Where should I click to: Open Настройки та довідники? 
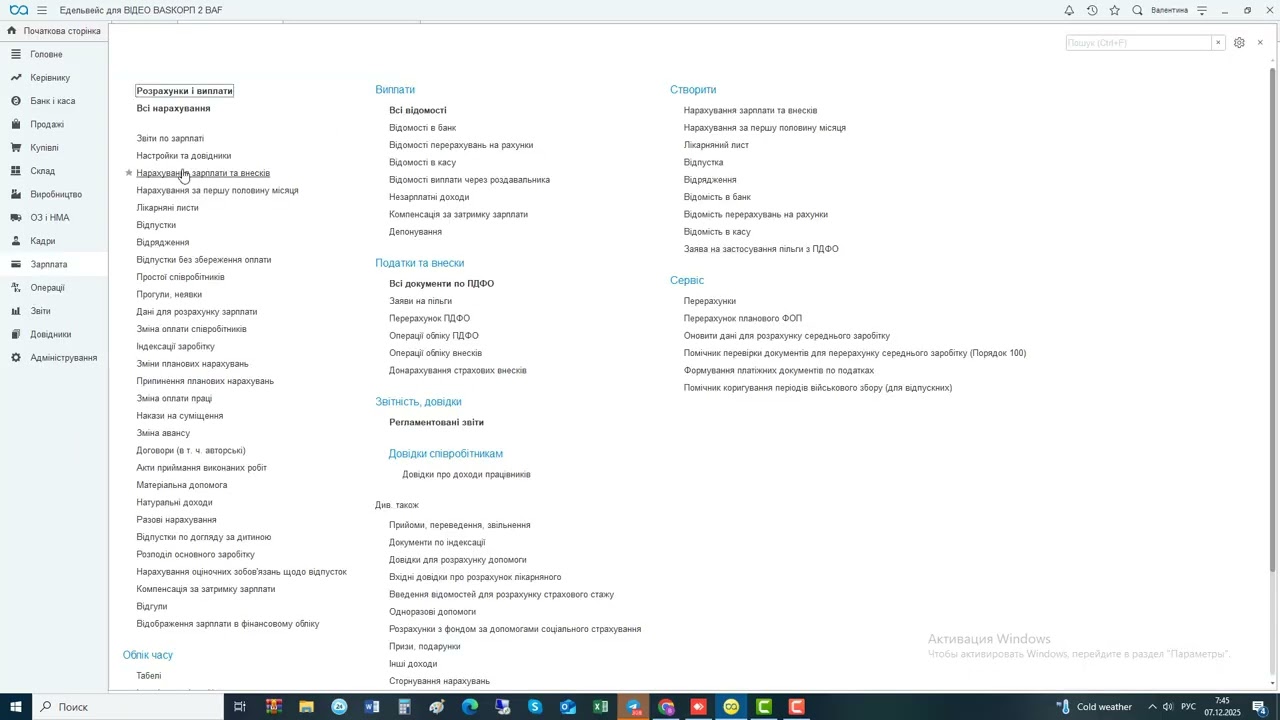pos(184,156)
